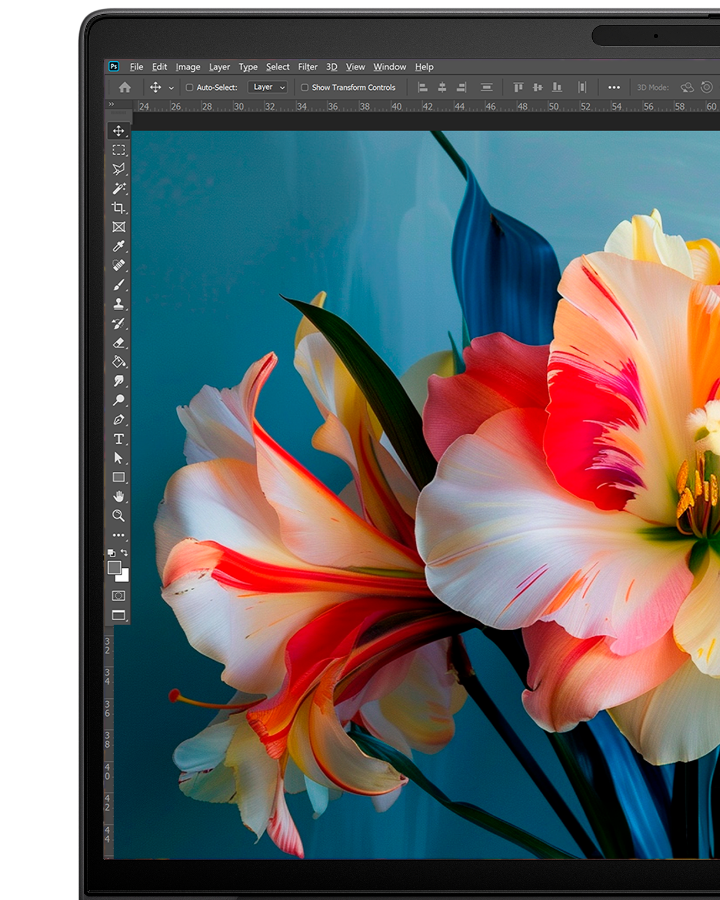Select the Paint Bucket tool

(x=119, y=362)
